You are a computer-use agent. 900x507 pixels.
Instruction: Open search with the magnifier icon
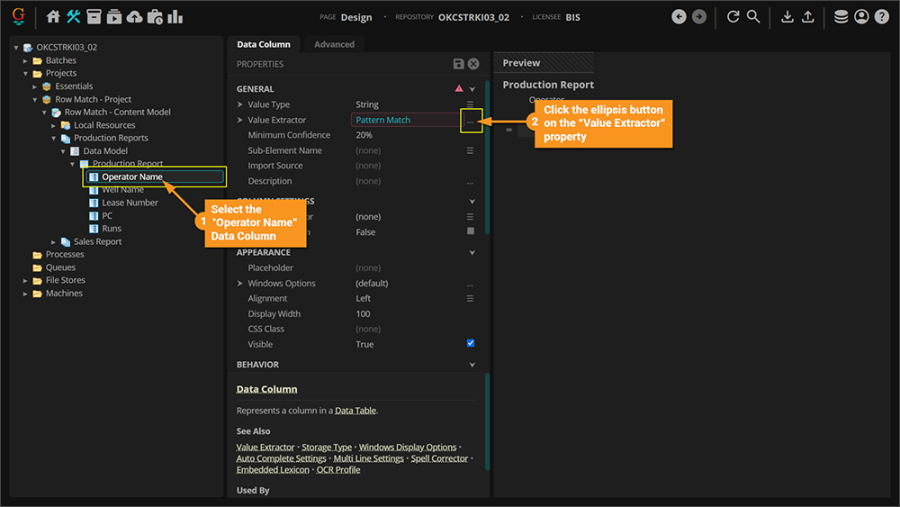coord(754,17)
